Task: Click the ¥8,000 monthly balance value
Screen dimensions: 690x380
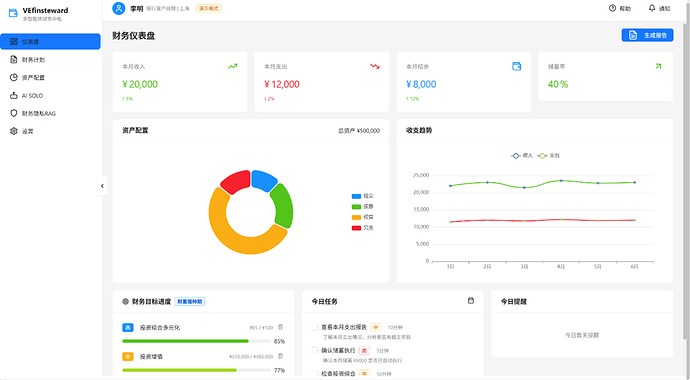Action: pyautogui.click(x=421, y=84)
